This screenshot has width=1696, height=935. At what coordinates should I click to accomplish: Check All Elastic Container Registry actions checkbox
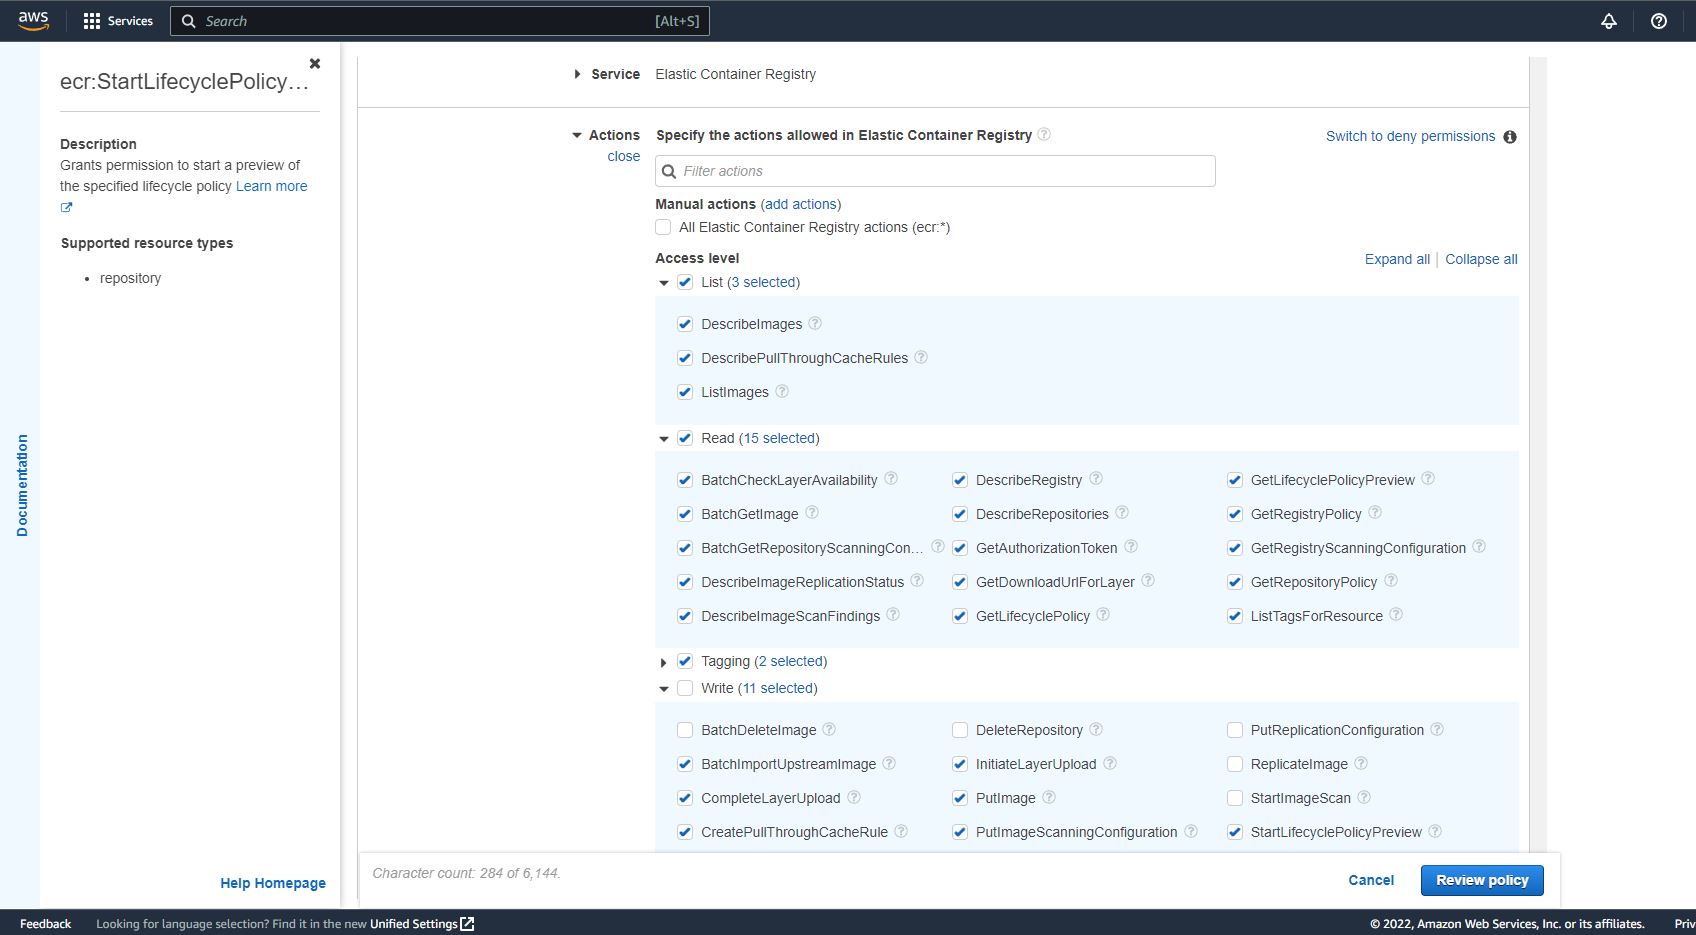663,227
